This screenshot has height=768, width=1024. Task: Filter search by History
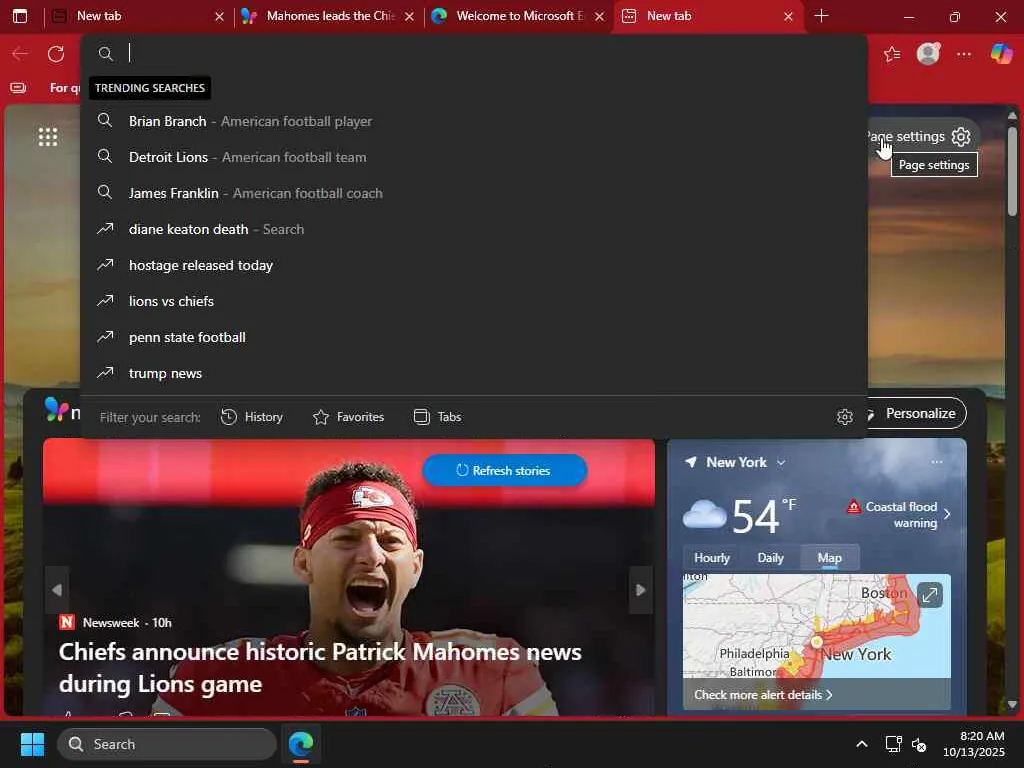click(x=252, y=417)
